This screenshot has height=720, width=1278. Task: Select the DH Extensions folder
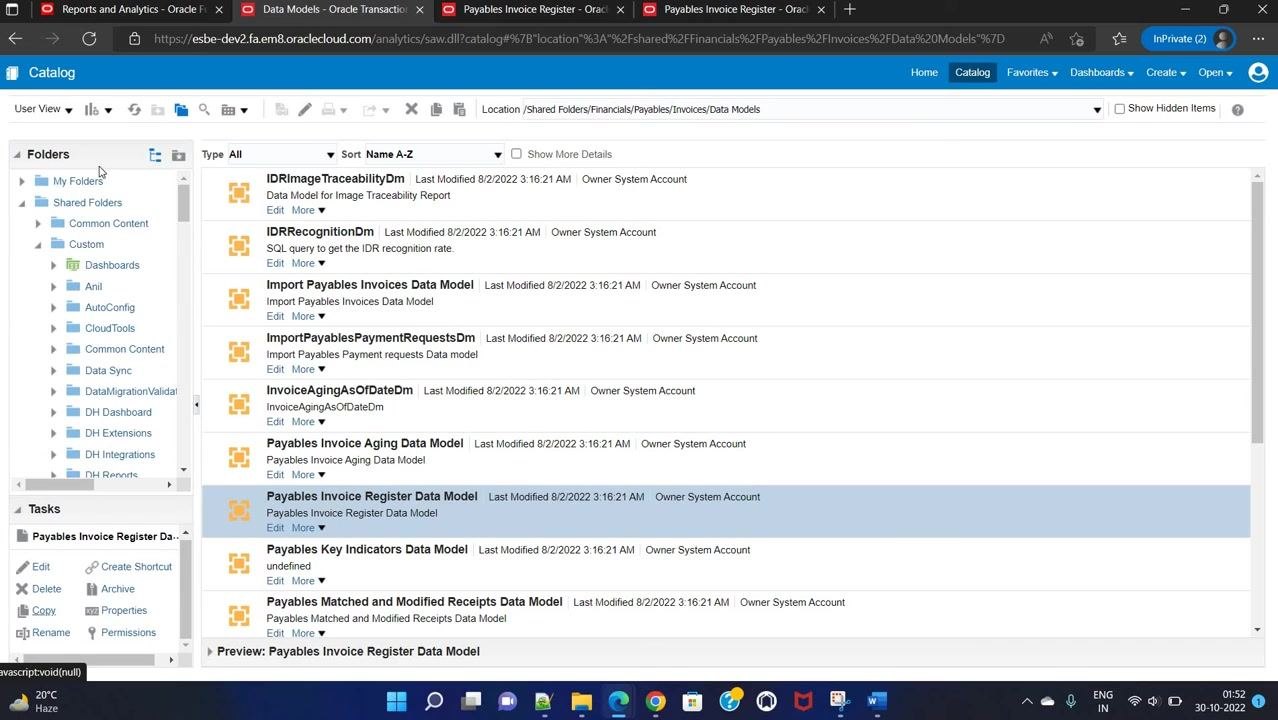pos(118,433)
